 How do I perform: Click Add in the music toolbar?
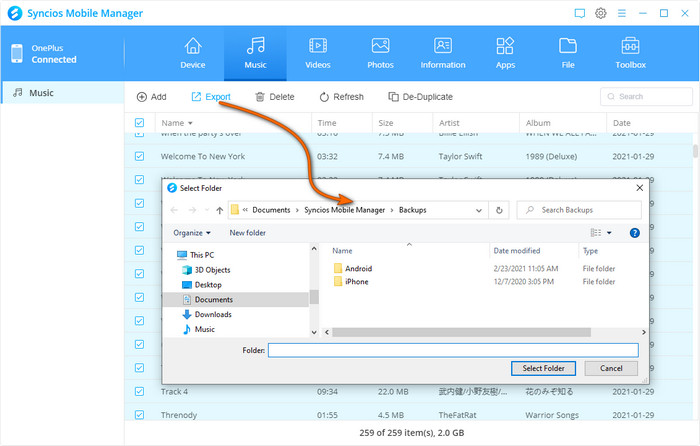point(151,97)
